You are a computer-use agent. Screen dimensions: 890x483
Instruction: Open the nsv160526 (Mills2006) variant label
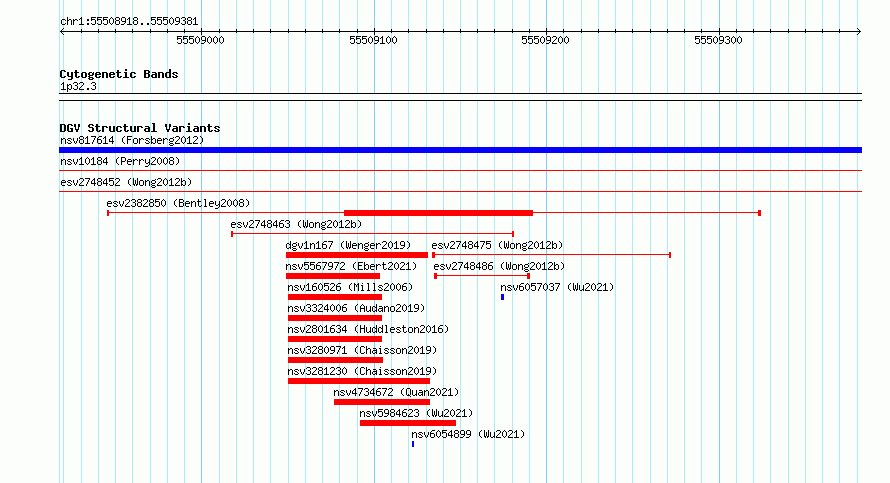pos(350,287)
